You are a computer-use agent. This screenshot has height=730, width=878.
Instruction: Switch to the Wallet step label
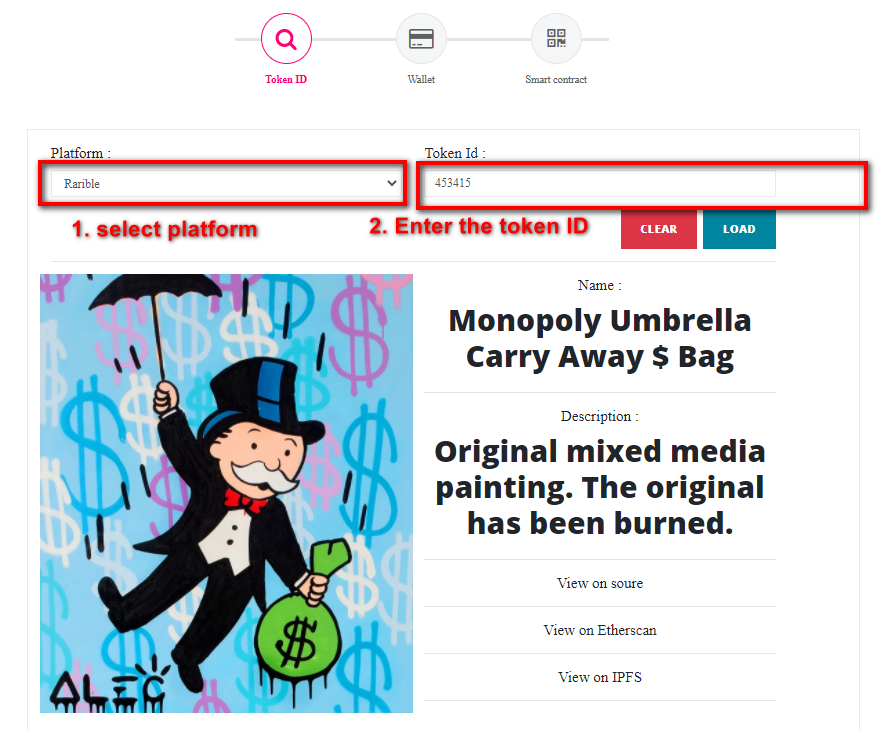pyautogui.click(x=421, y=79)
